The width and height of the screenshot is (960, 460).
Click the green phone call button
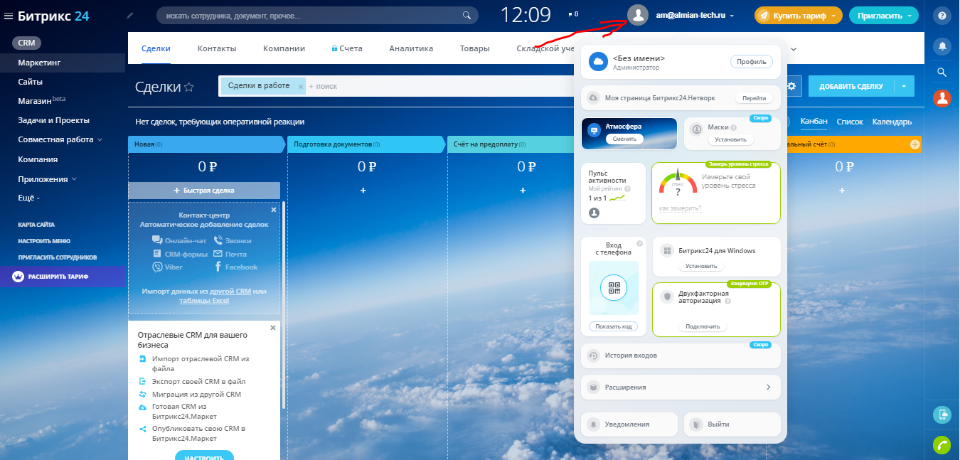coord(942,445)
